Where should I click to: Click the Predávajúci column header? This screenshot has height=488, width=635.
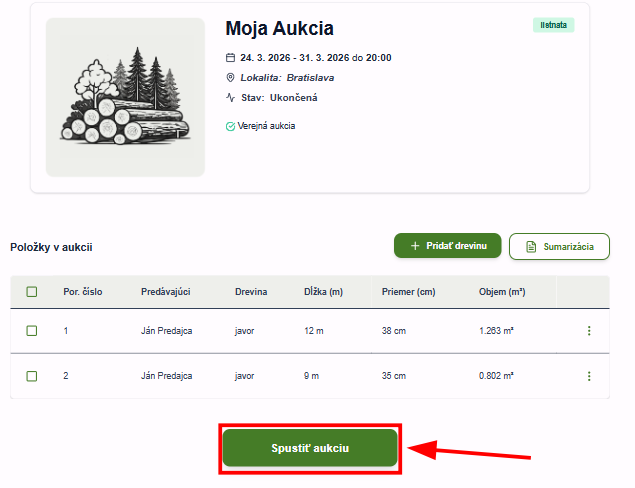click(165, 292)
